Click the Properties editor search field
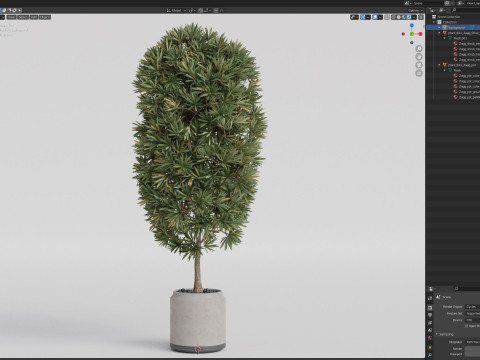 (467, 289)
